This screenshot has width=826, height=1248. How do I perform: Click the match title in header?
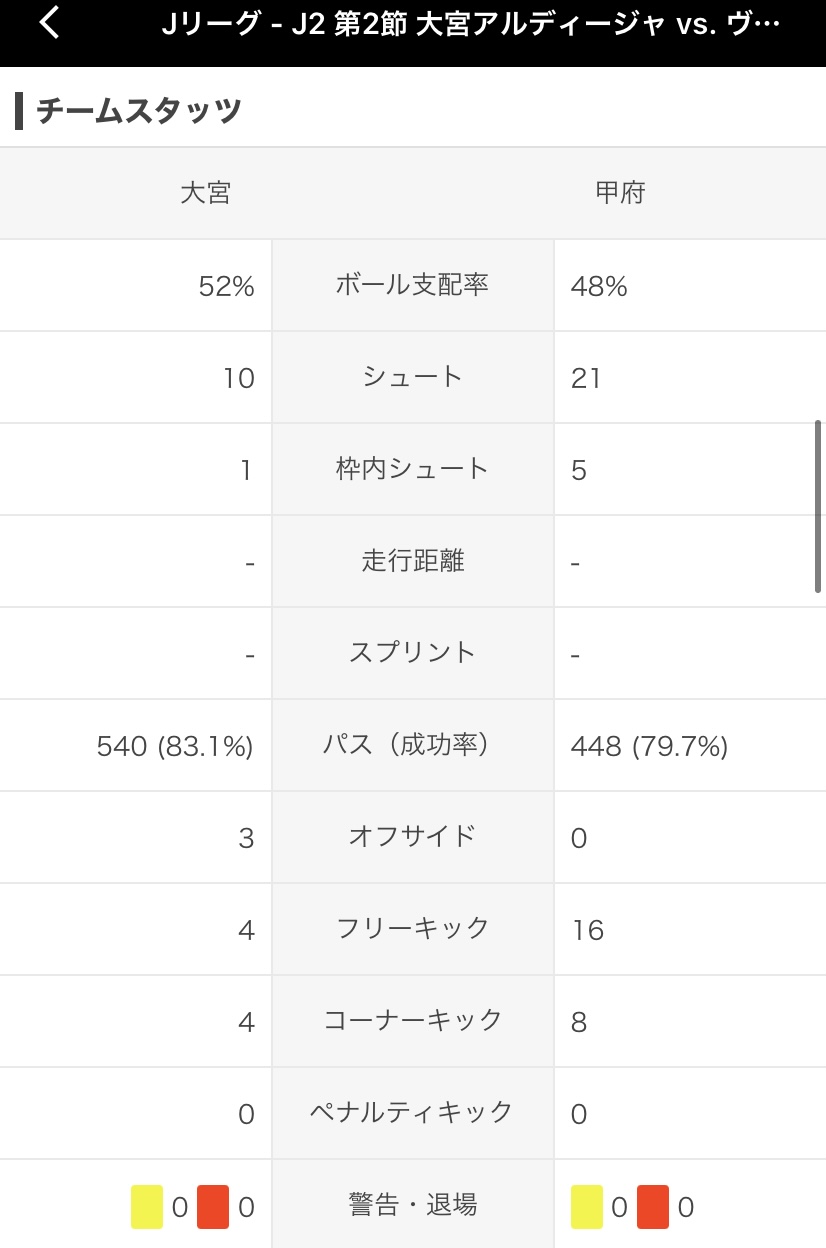(x=471, y=25)
